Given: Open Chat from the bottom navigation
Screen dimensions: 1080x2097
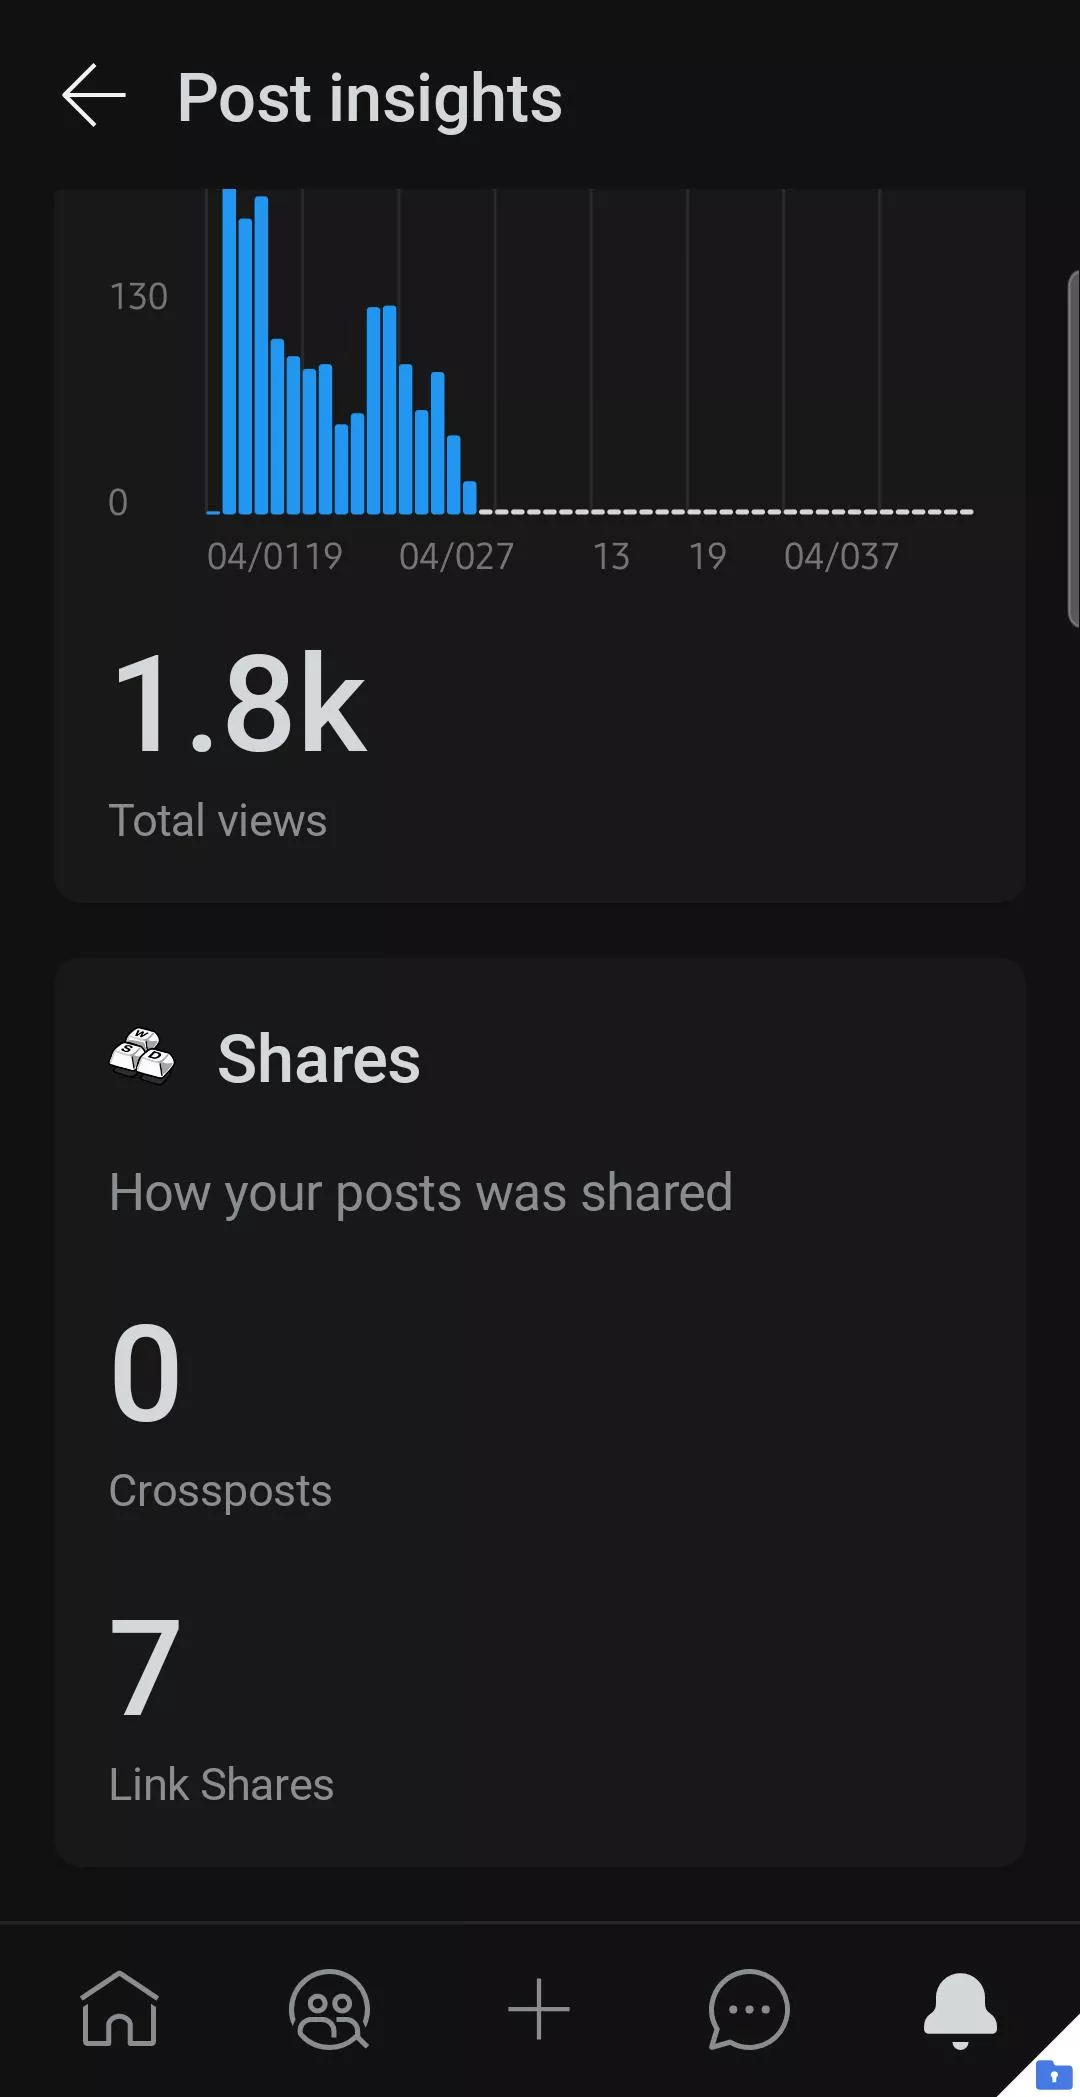Looking at the screenshot, I should (x=749, y=2008).
